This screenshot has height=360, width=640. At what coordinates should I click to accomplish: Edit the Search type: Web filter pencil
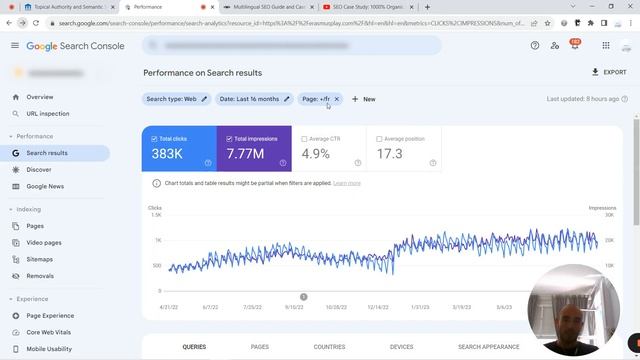coord(204,99)
